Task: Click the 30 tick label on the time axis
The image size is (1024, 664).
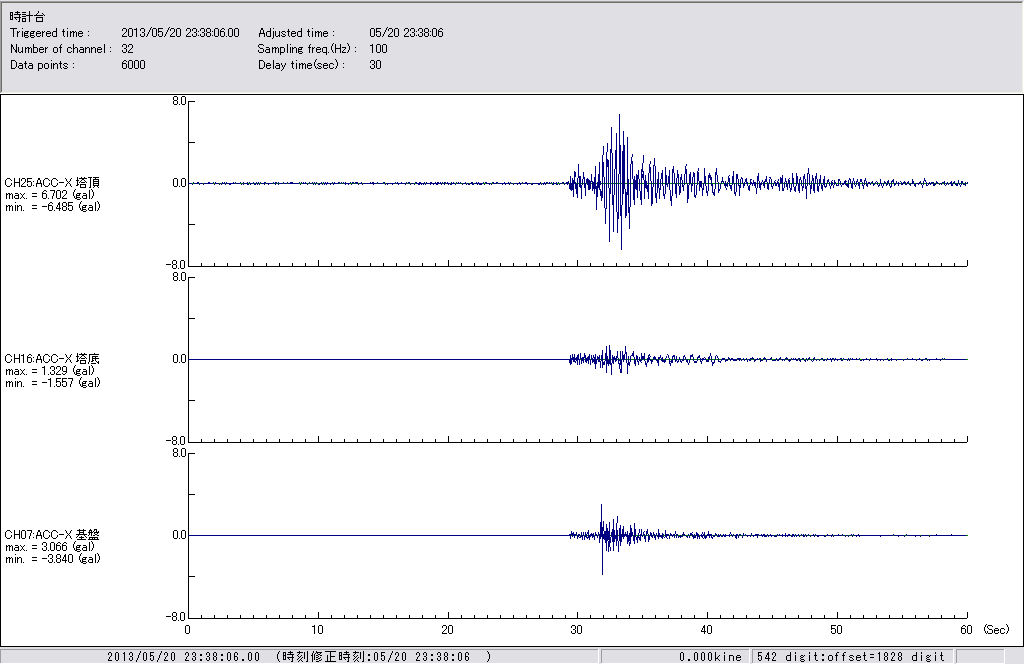Action: pos(577,630)
